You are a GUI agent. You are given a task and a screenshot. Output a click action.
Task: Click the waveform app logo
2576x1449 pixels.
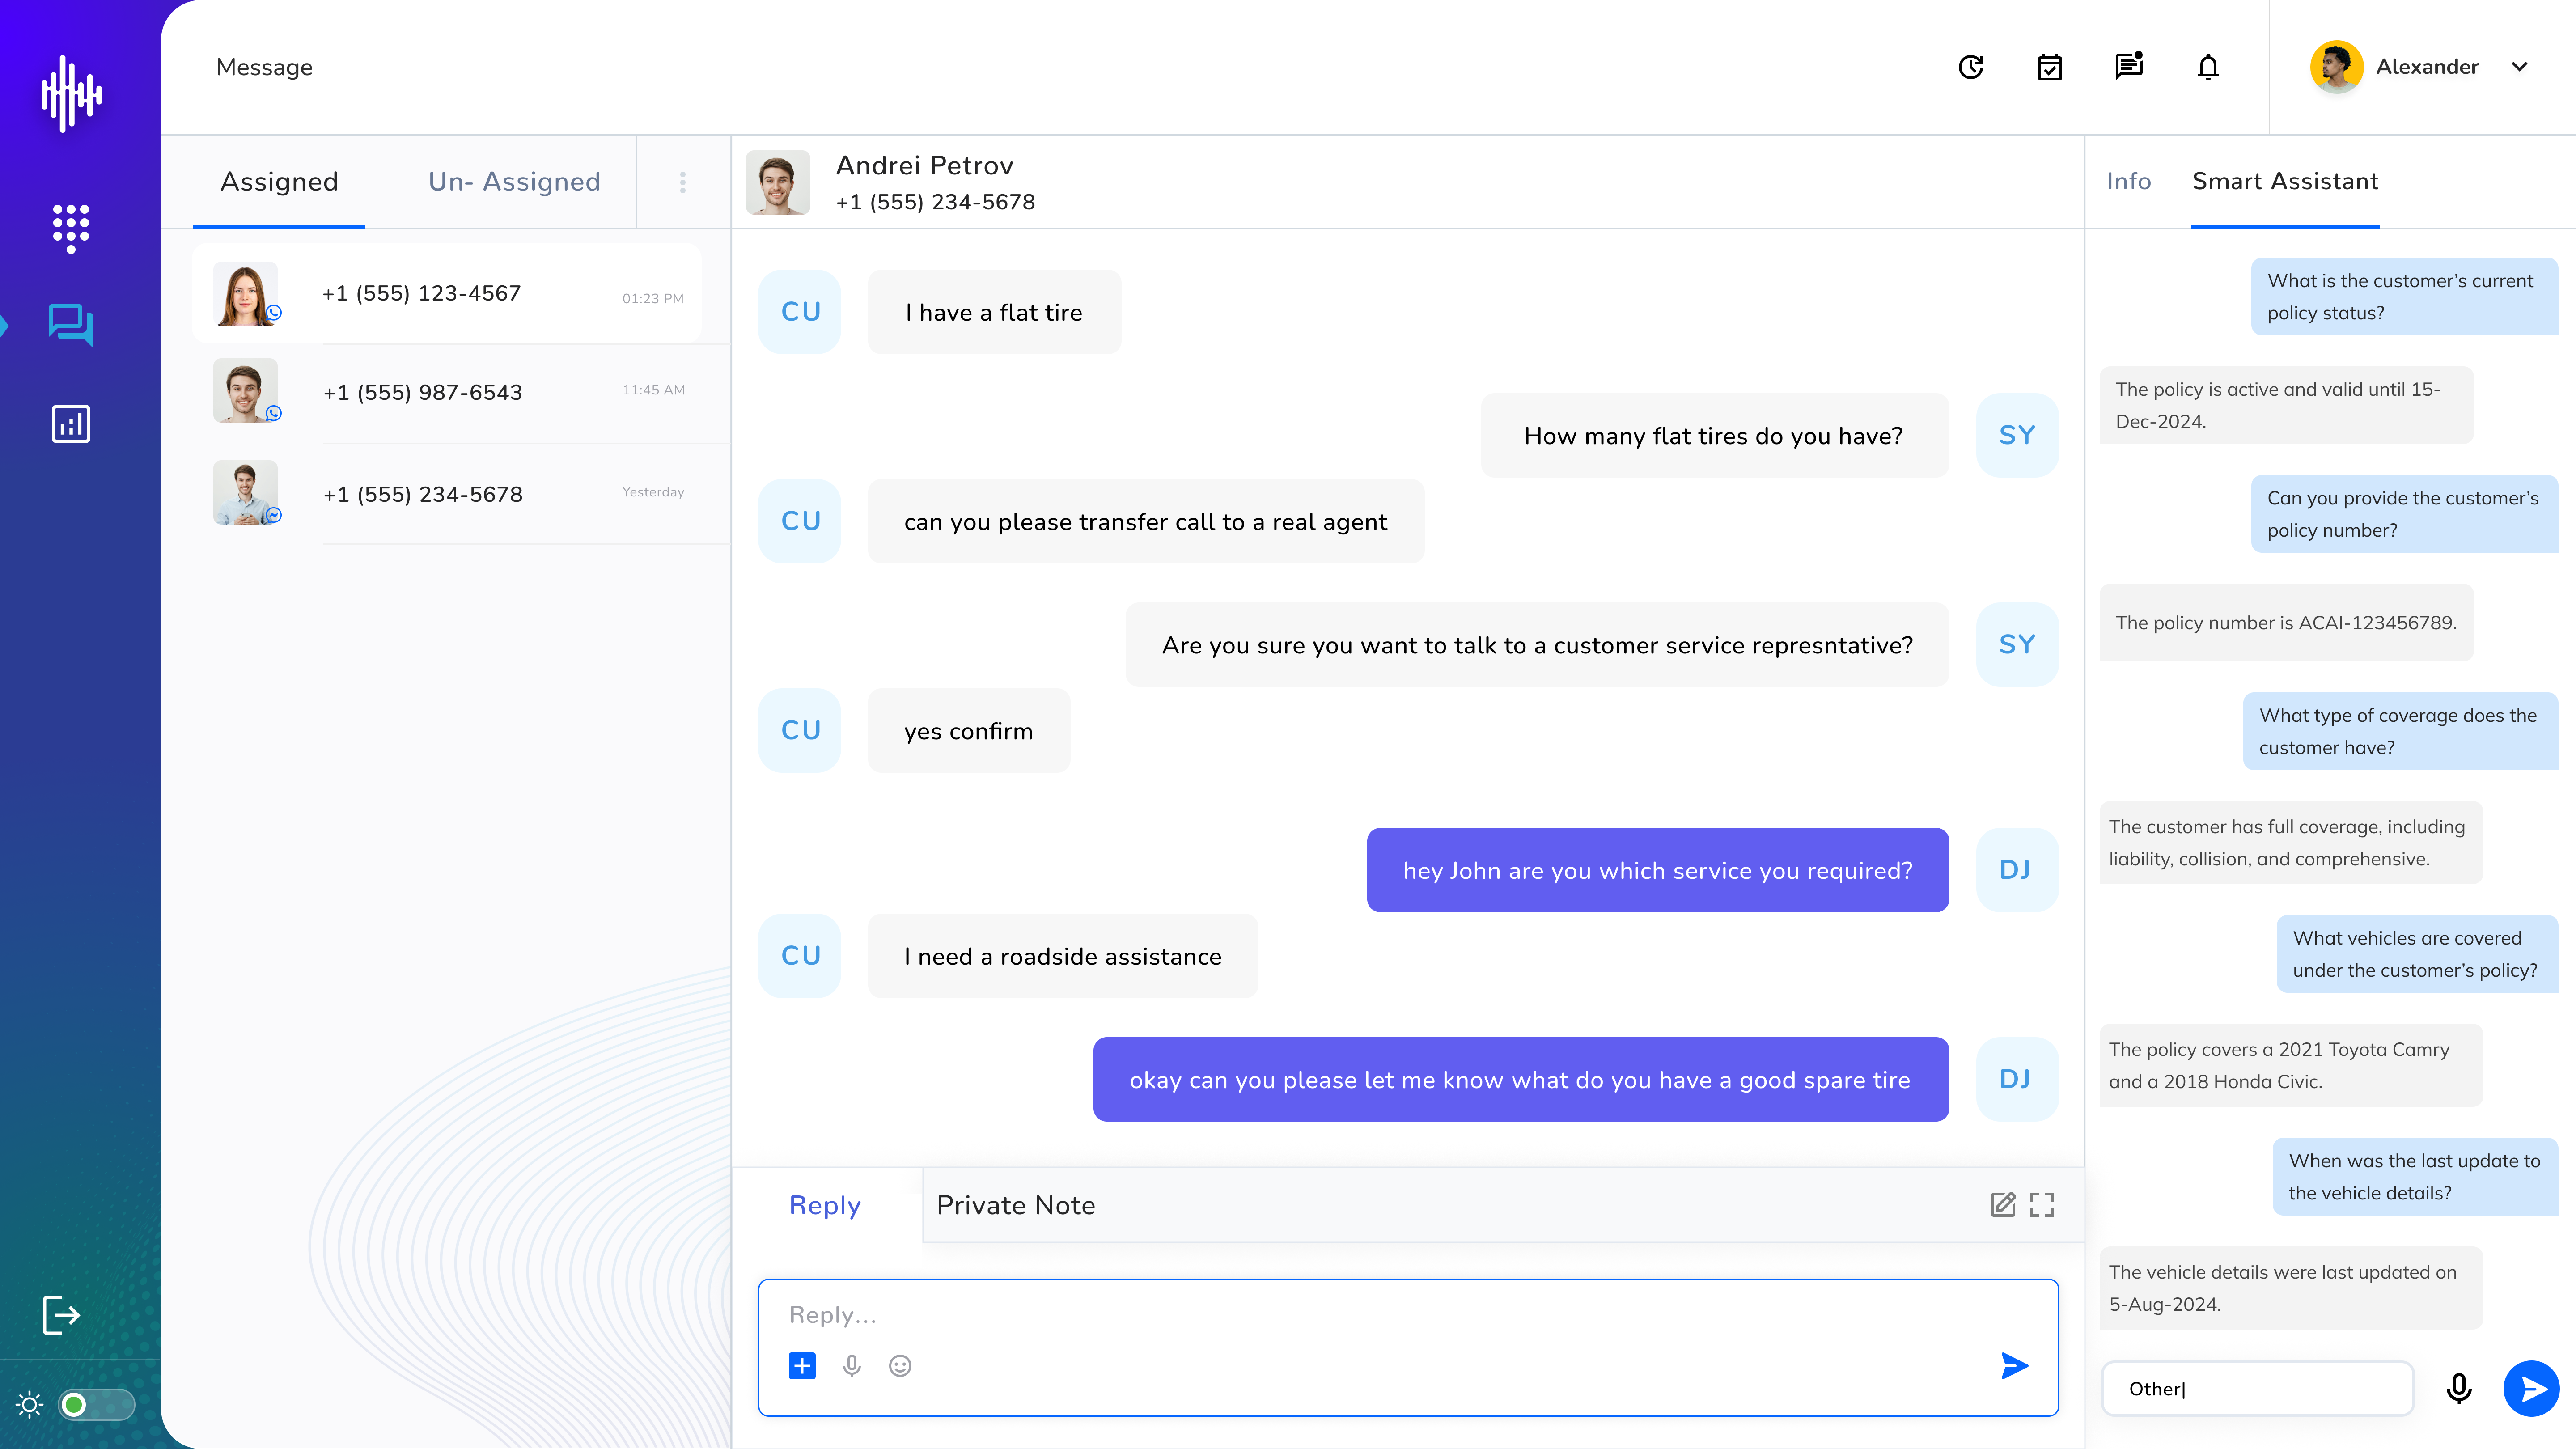71,94
